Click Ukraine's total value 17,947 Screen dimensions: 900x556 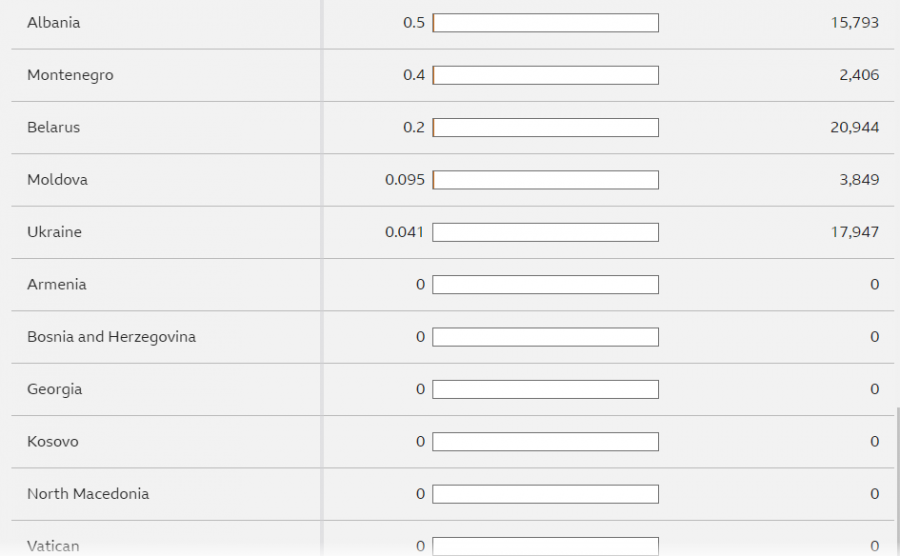854,232
